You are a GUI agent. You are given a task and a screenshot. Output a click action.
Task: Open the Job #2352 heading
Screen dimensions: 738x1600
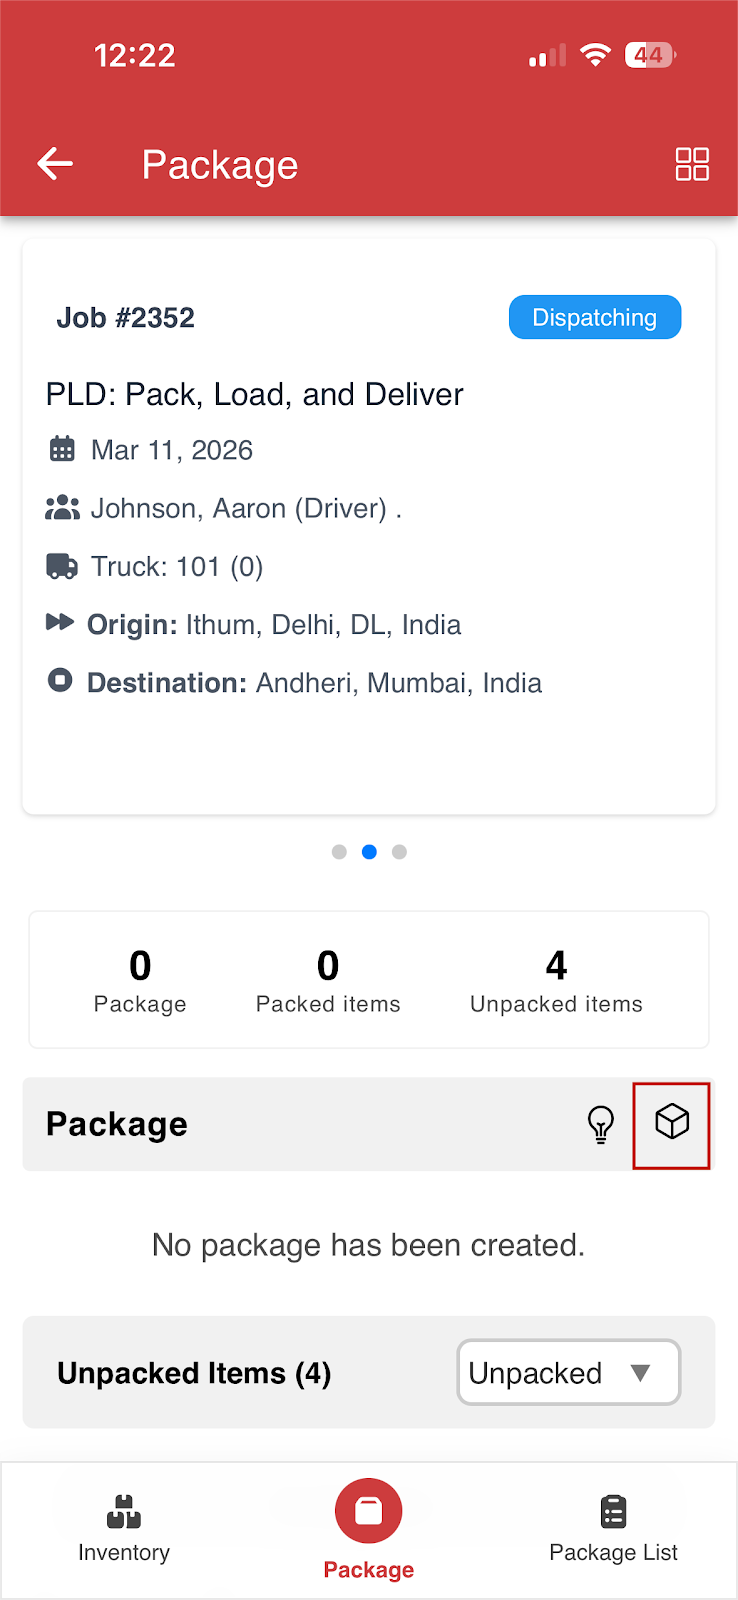125,318
